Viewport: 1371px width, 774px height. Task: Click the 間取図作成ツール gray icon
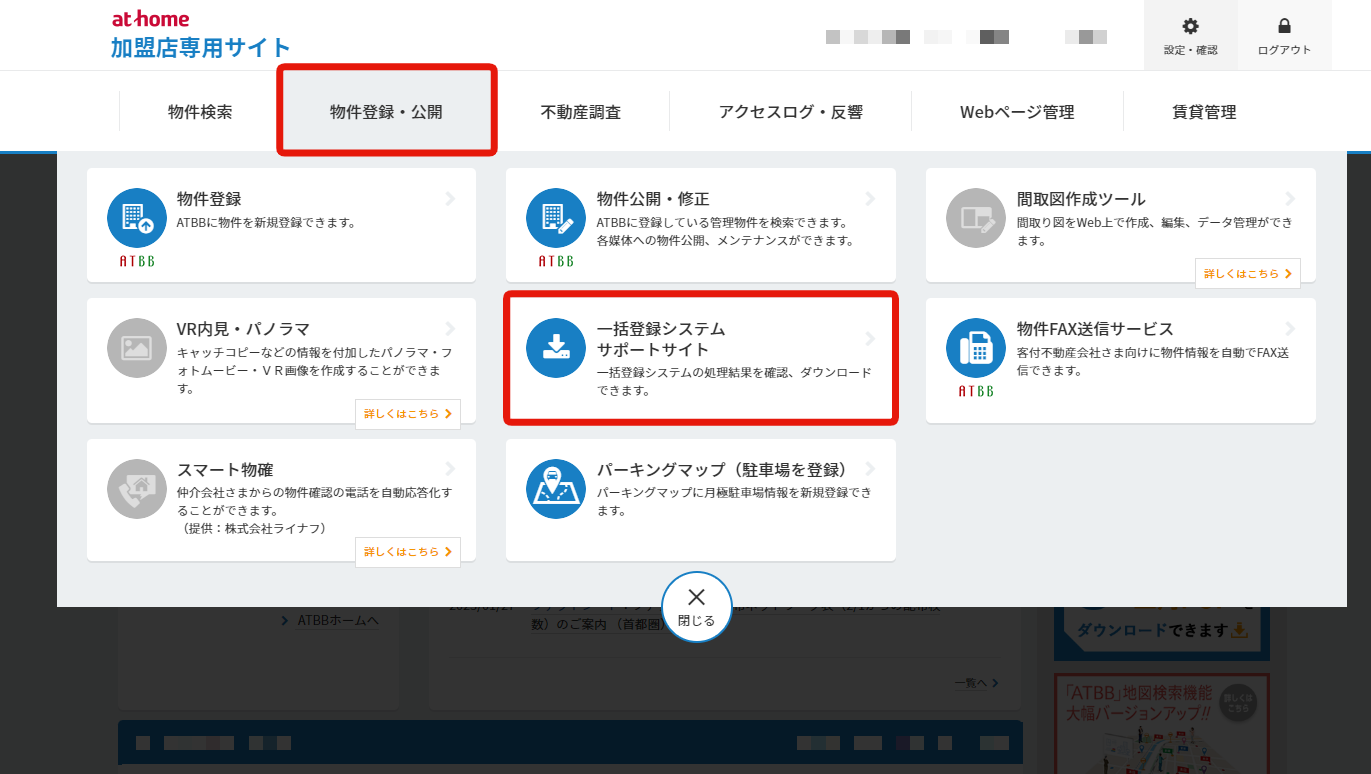(x=976, y=218)
